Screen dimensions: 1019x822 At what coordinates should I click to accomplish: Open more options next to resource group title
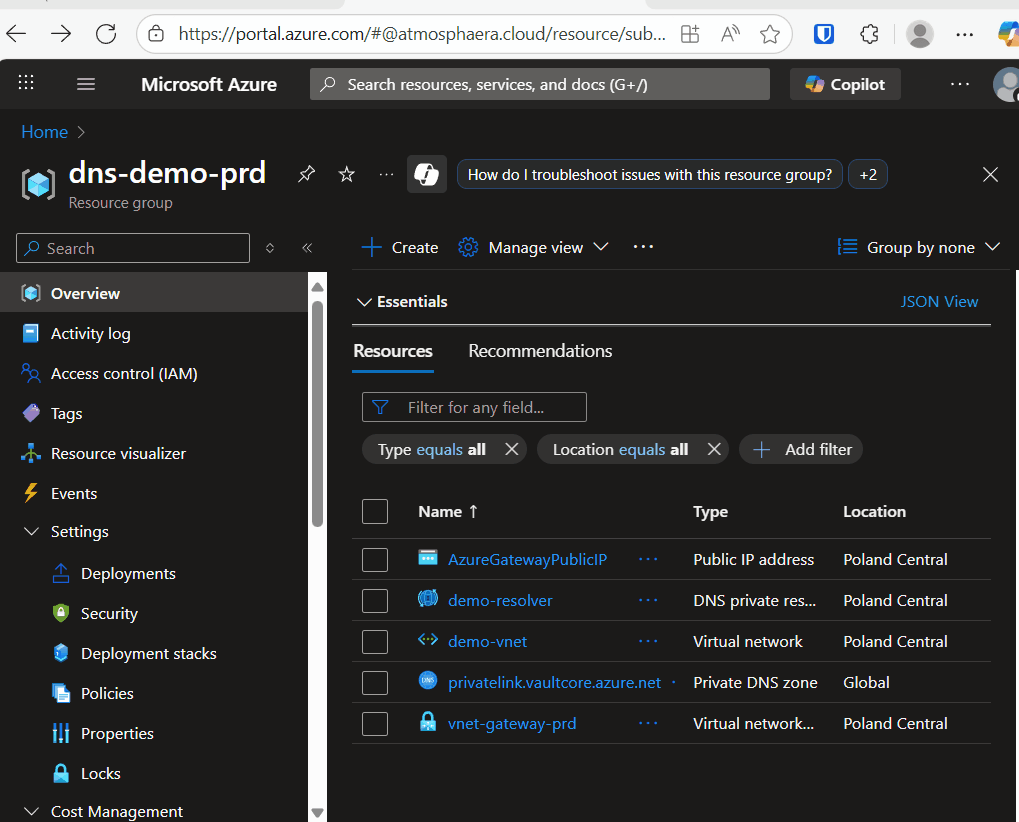click(386, 174)
